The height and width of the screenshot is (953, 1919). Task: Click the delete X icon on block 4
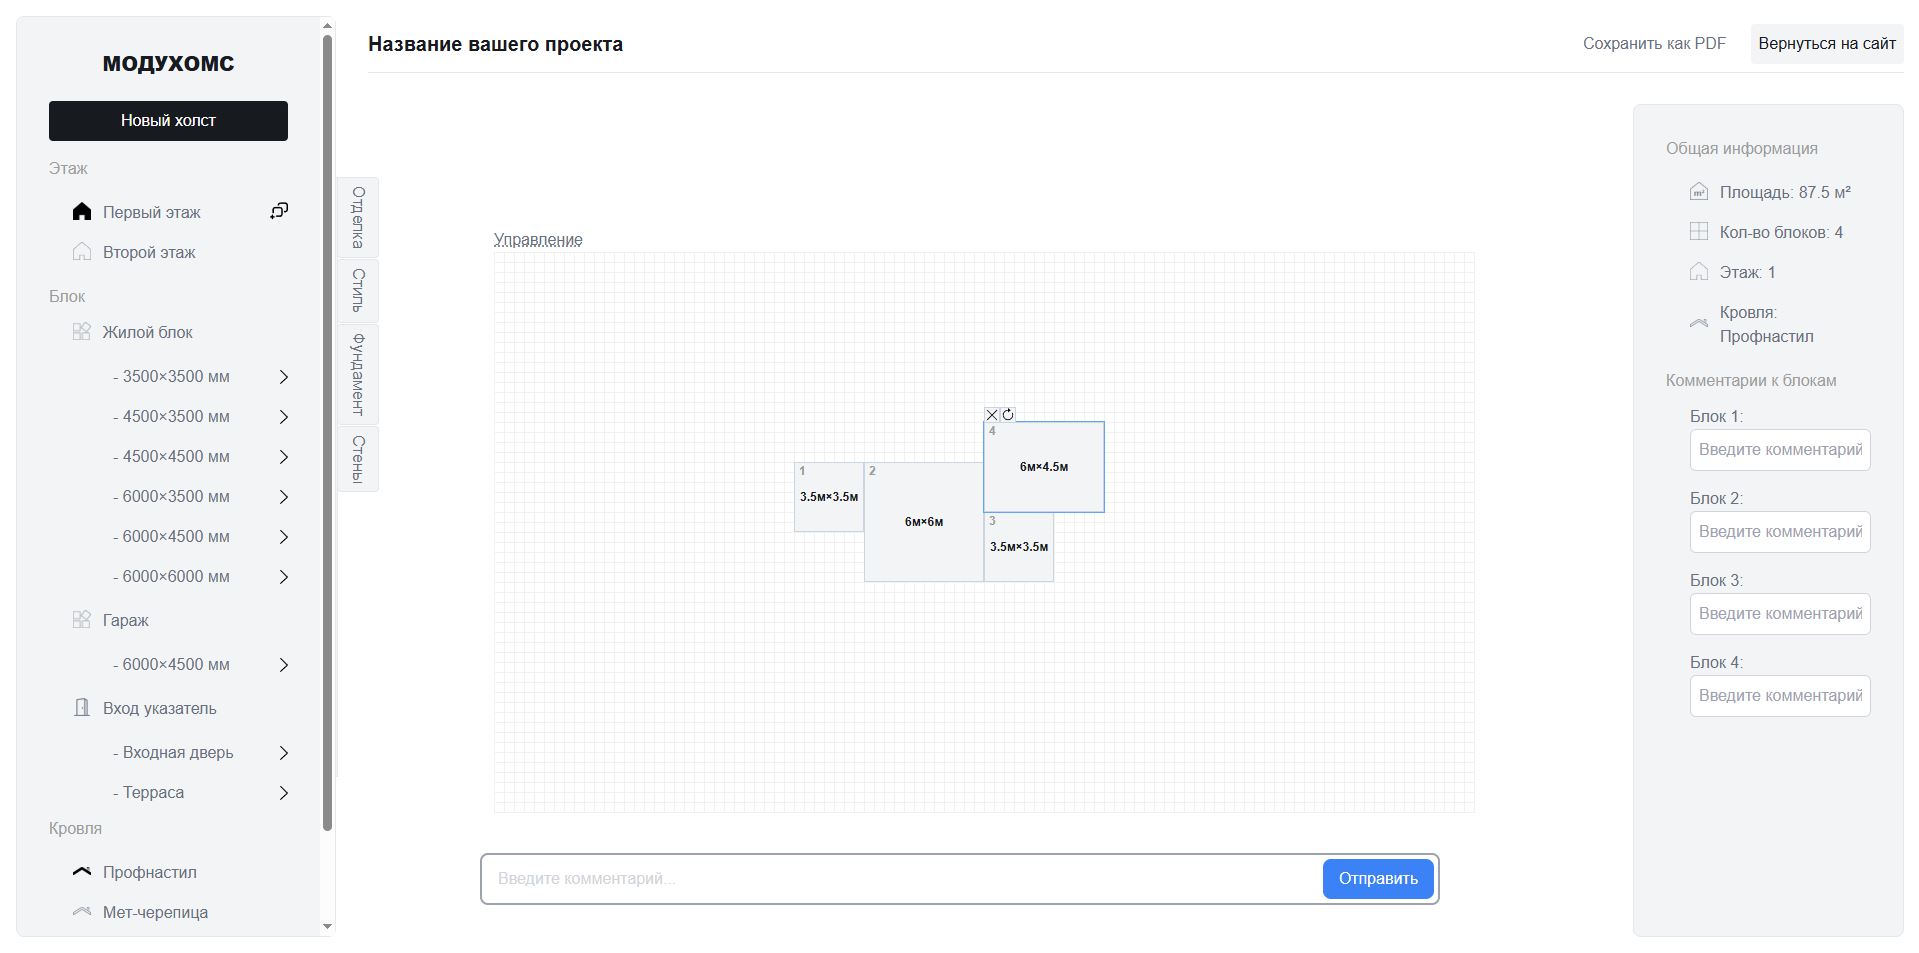click(991, 415)
